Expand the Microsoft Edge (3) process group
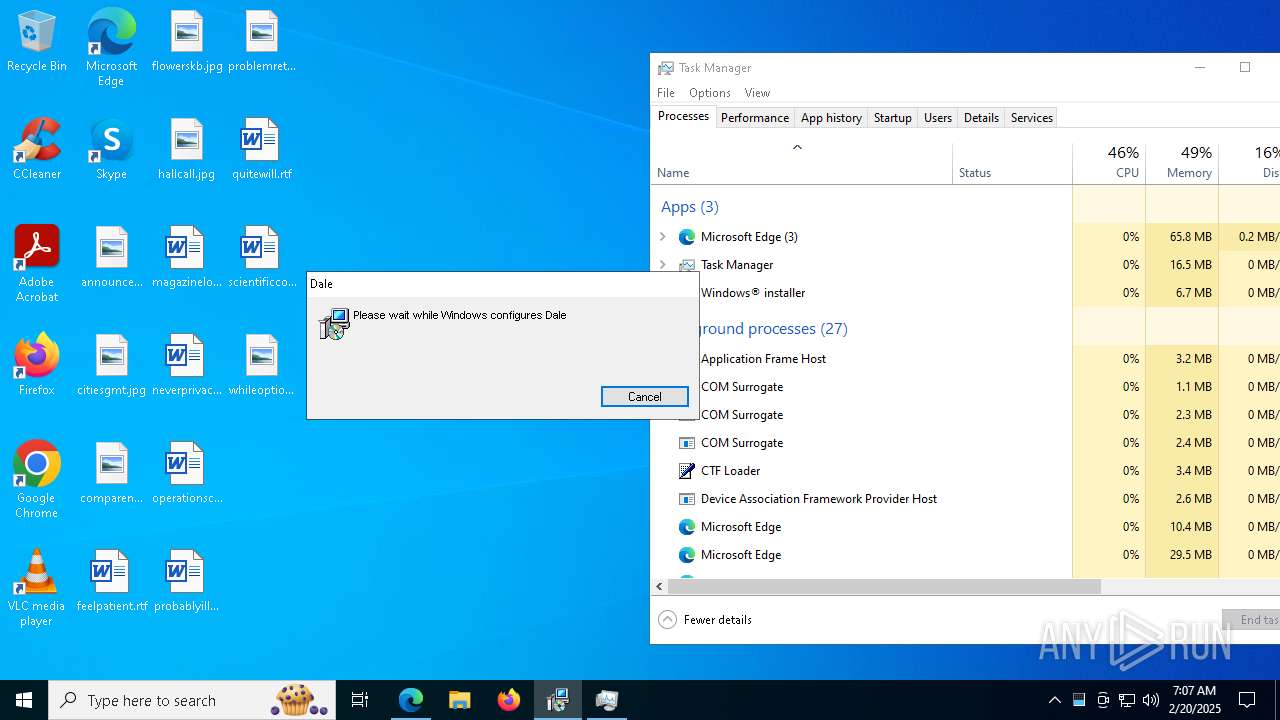Viewport: 1280px width, 720px height. pos(662,237)
